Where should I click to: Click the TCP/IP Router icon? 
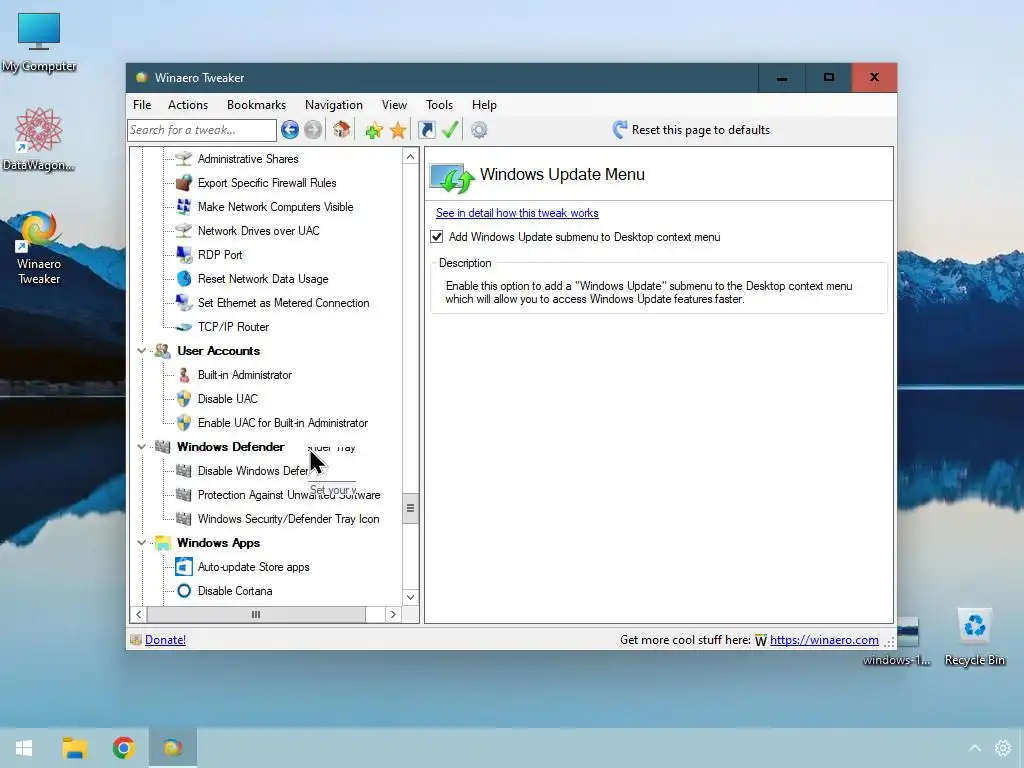click(x=184, y=327)
